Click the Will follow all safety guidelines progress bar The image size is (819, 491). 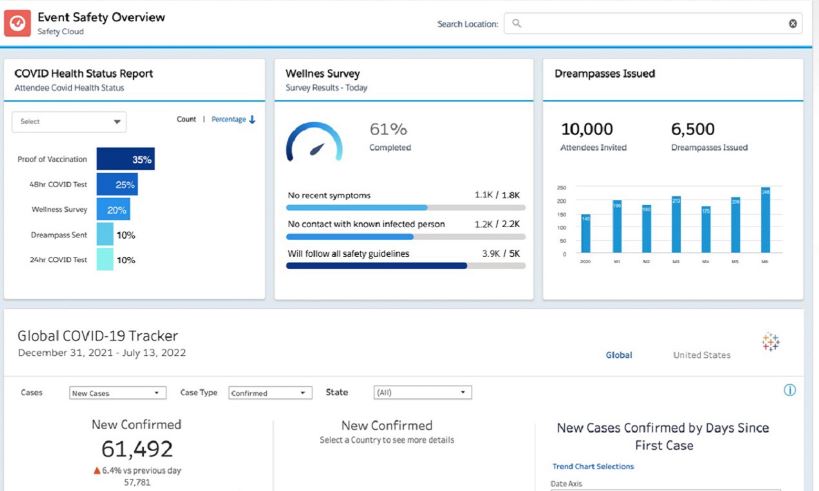406,266
